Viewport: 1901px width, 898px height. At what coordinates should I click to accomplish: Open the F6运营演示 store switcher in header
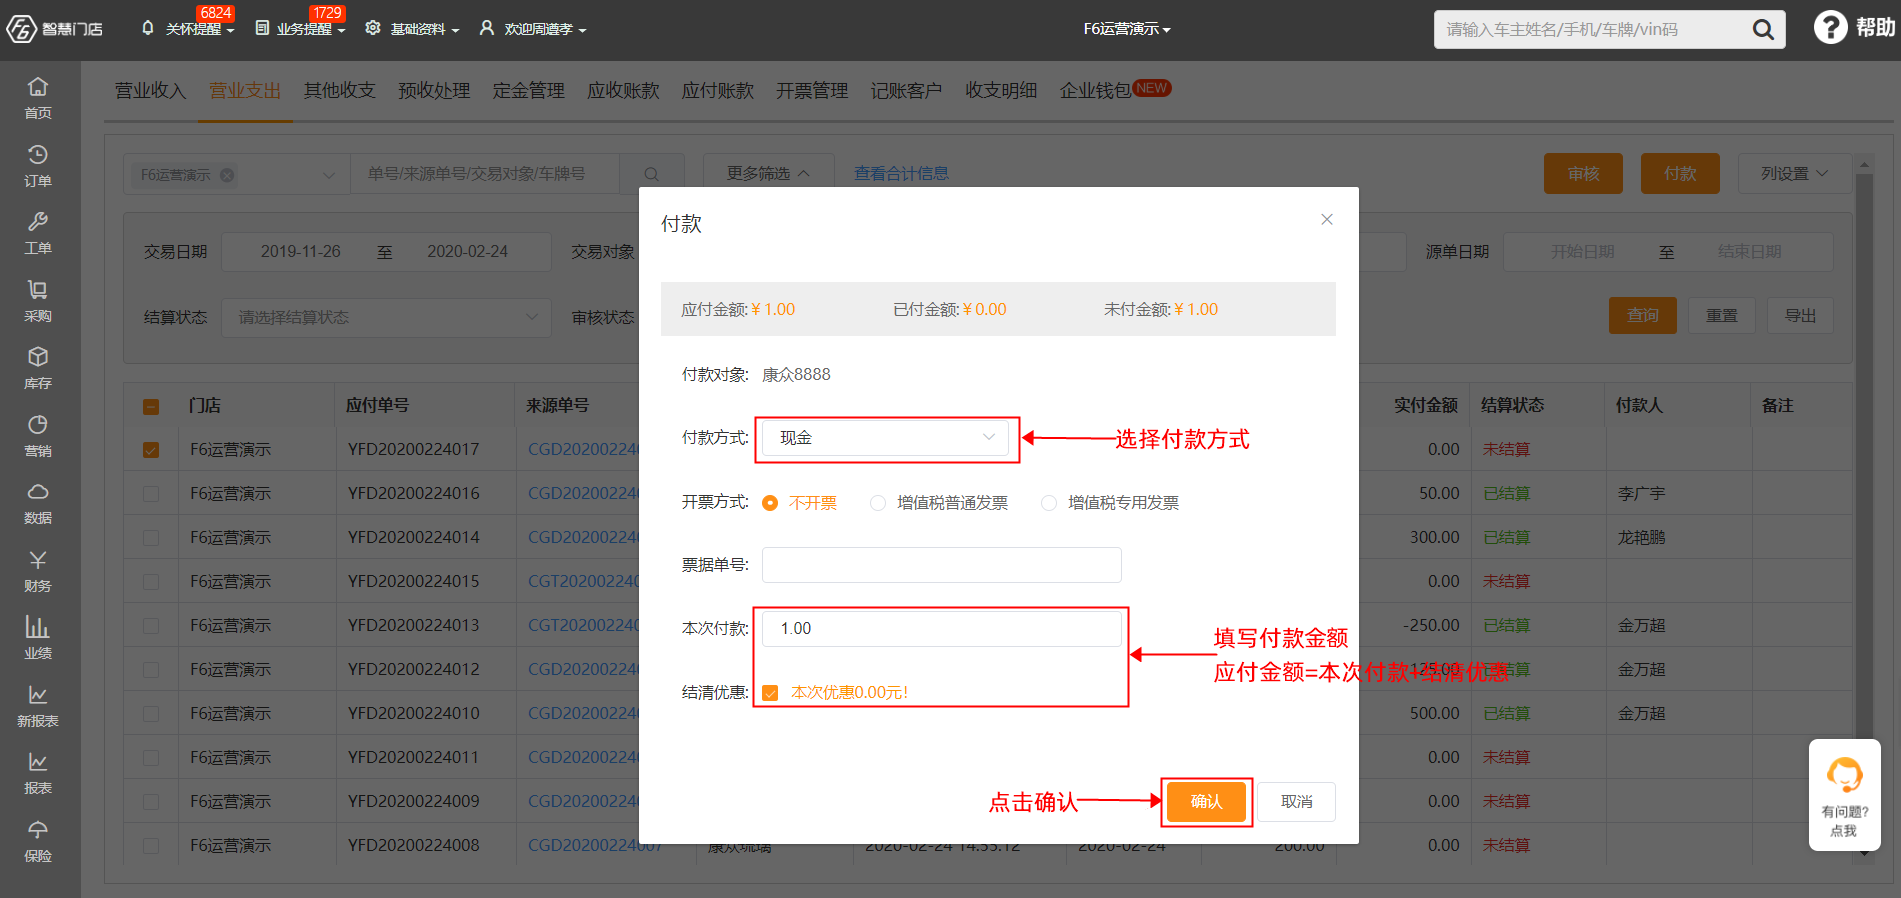[x=1126, y=29]
